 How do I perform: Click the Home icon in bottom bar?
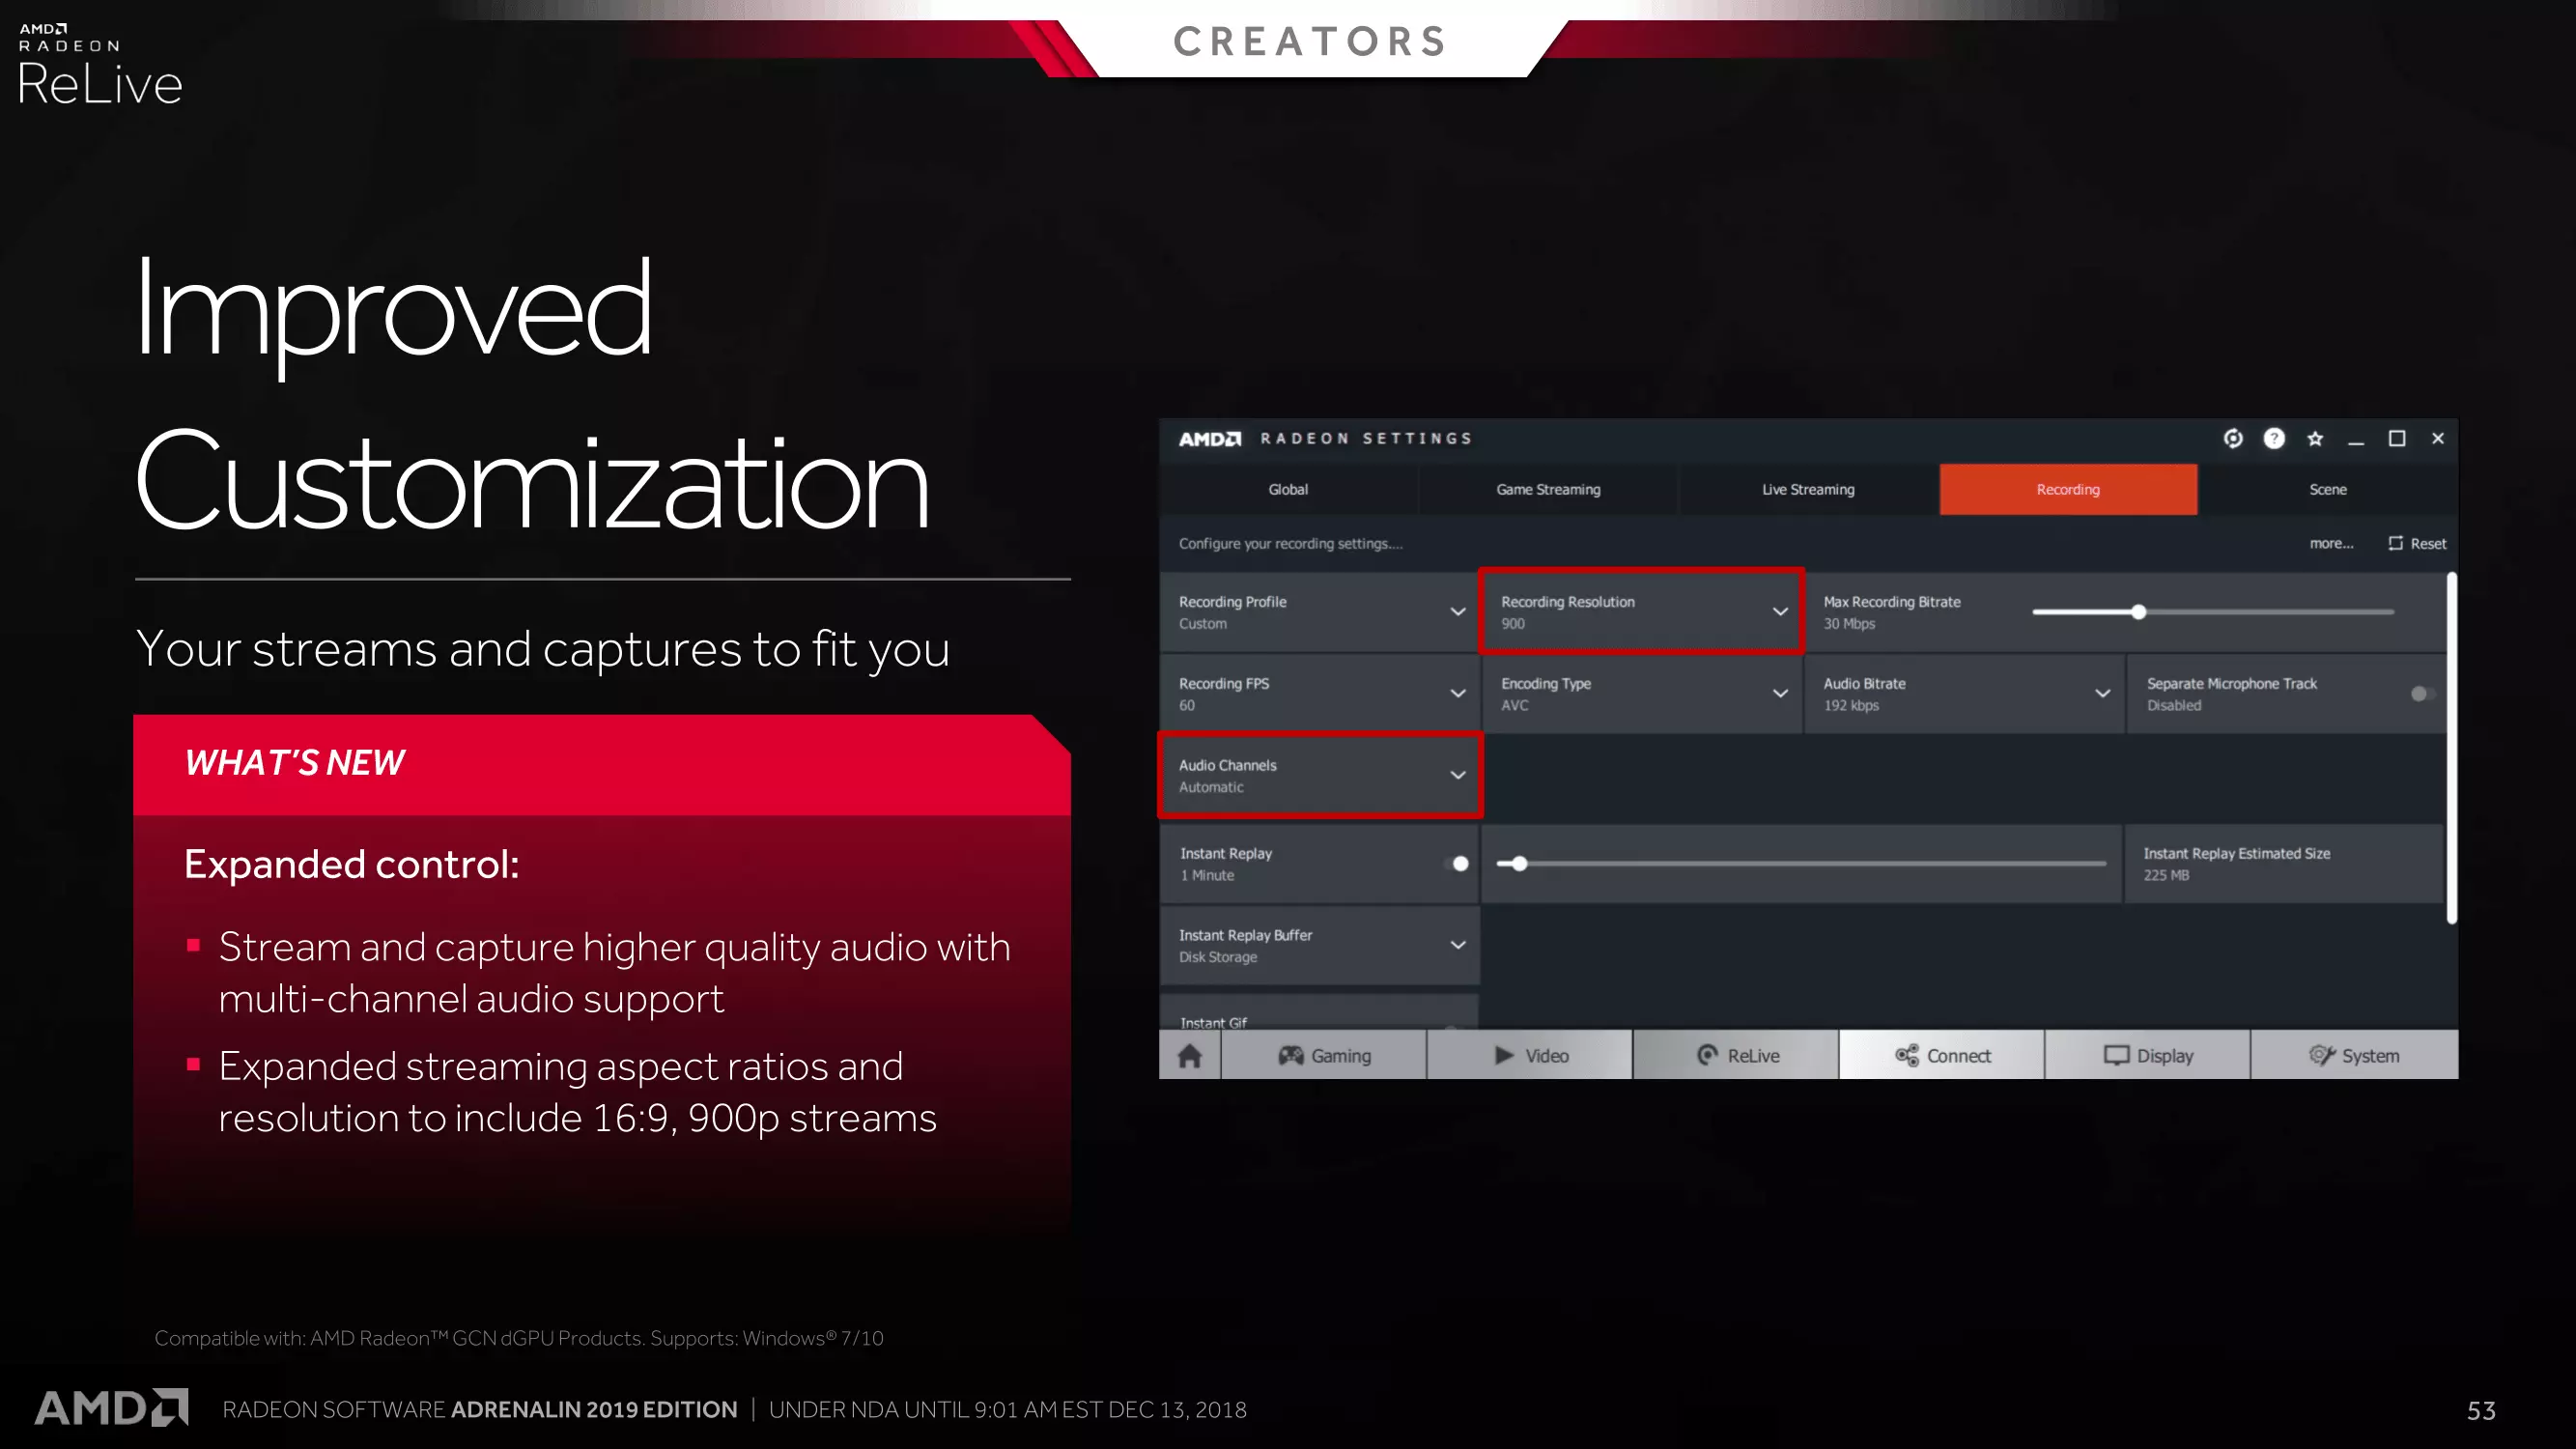click(1189, 1056)
